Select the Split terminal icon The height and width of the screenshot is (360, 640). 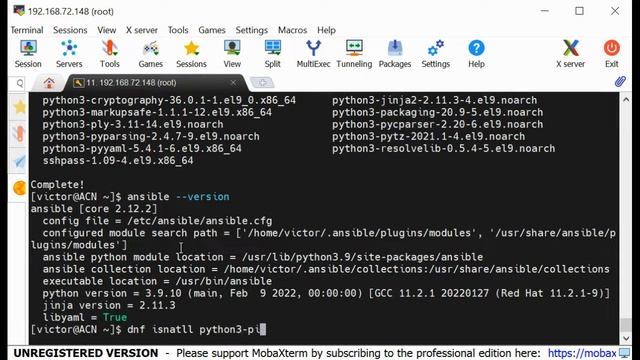272,54
